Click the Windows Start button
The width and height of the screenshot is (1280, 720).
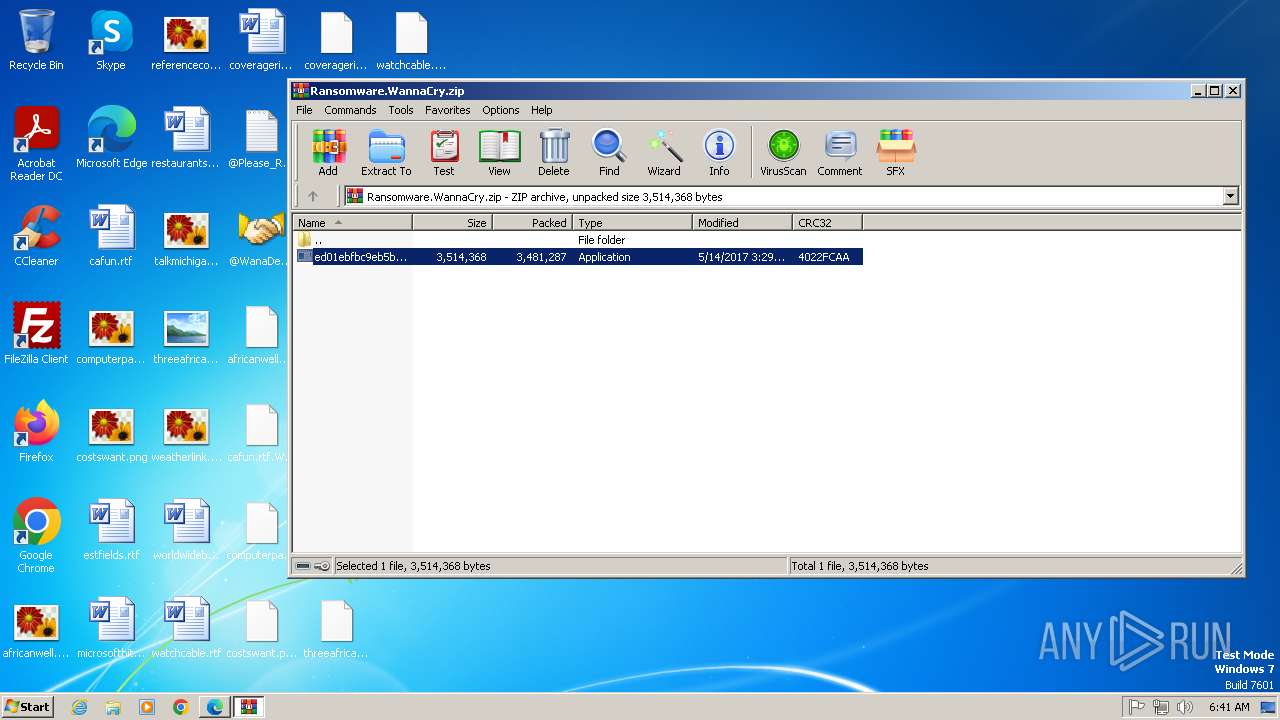point(27,706)
